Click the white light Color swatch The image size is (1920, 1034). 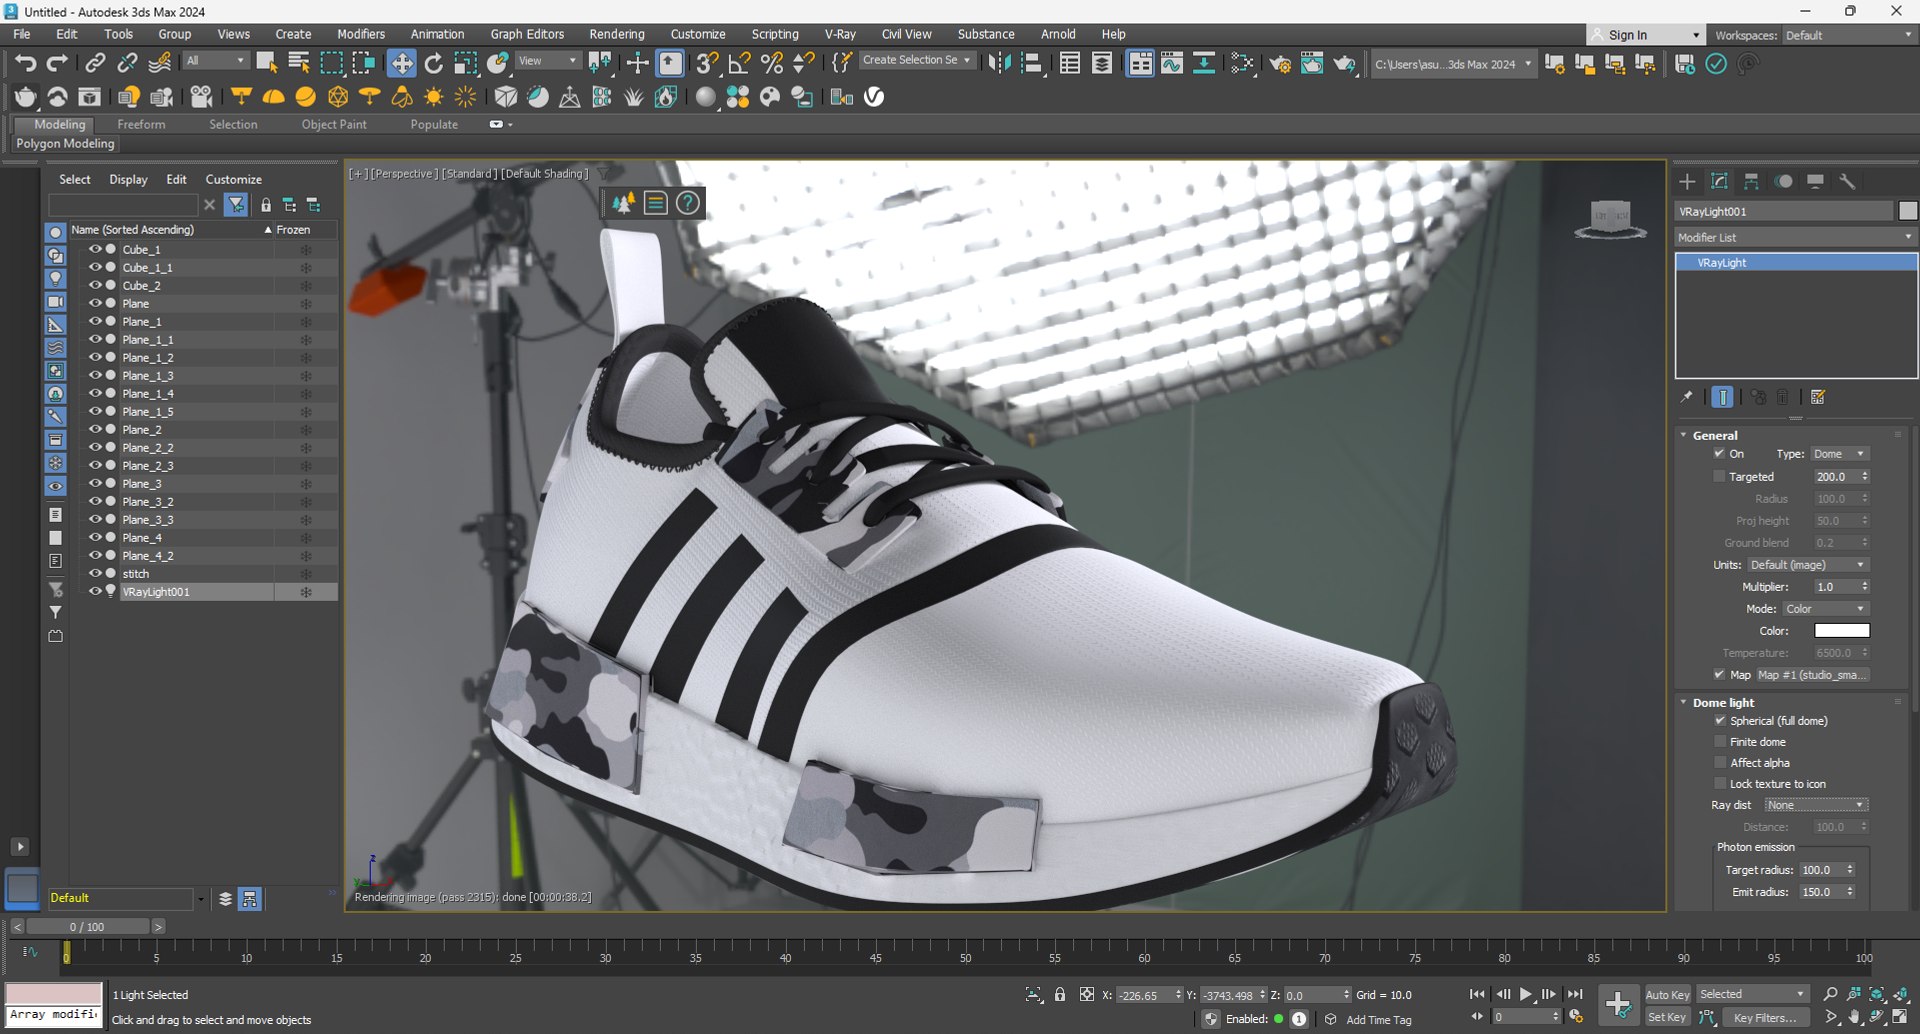click(1842, 631)
